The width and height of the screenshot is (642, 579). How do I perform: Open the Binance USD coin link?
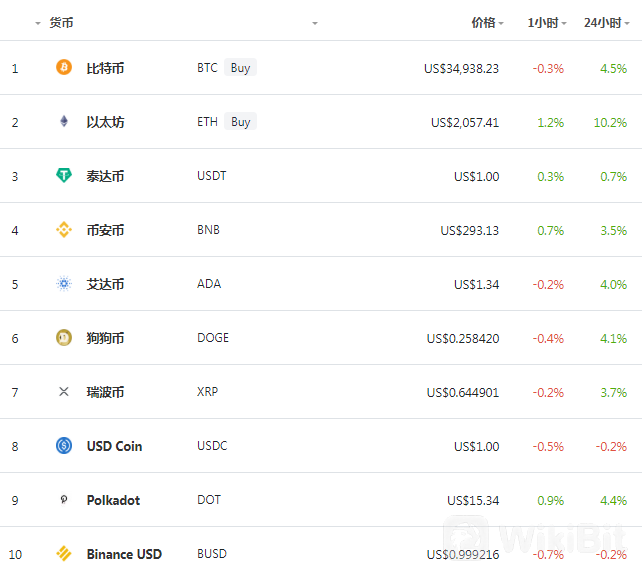[124, 554]
